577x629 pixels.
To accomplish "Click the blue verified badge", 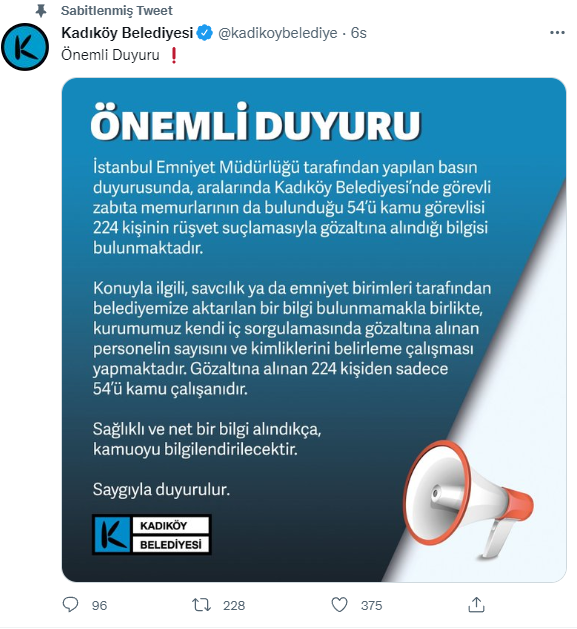I will pyautogui.click(x=205, y=33).
